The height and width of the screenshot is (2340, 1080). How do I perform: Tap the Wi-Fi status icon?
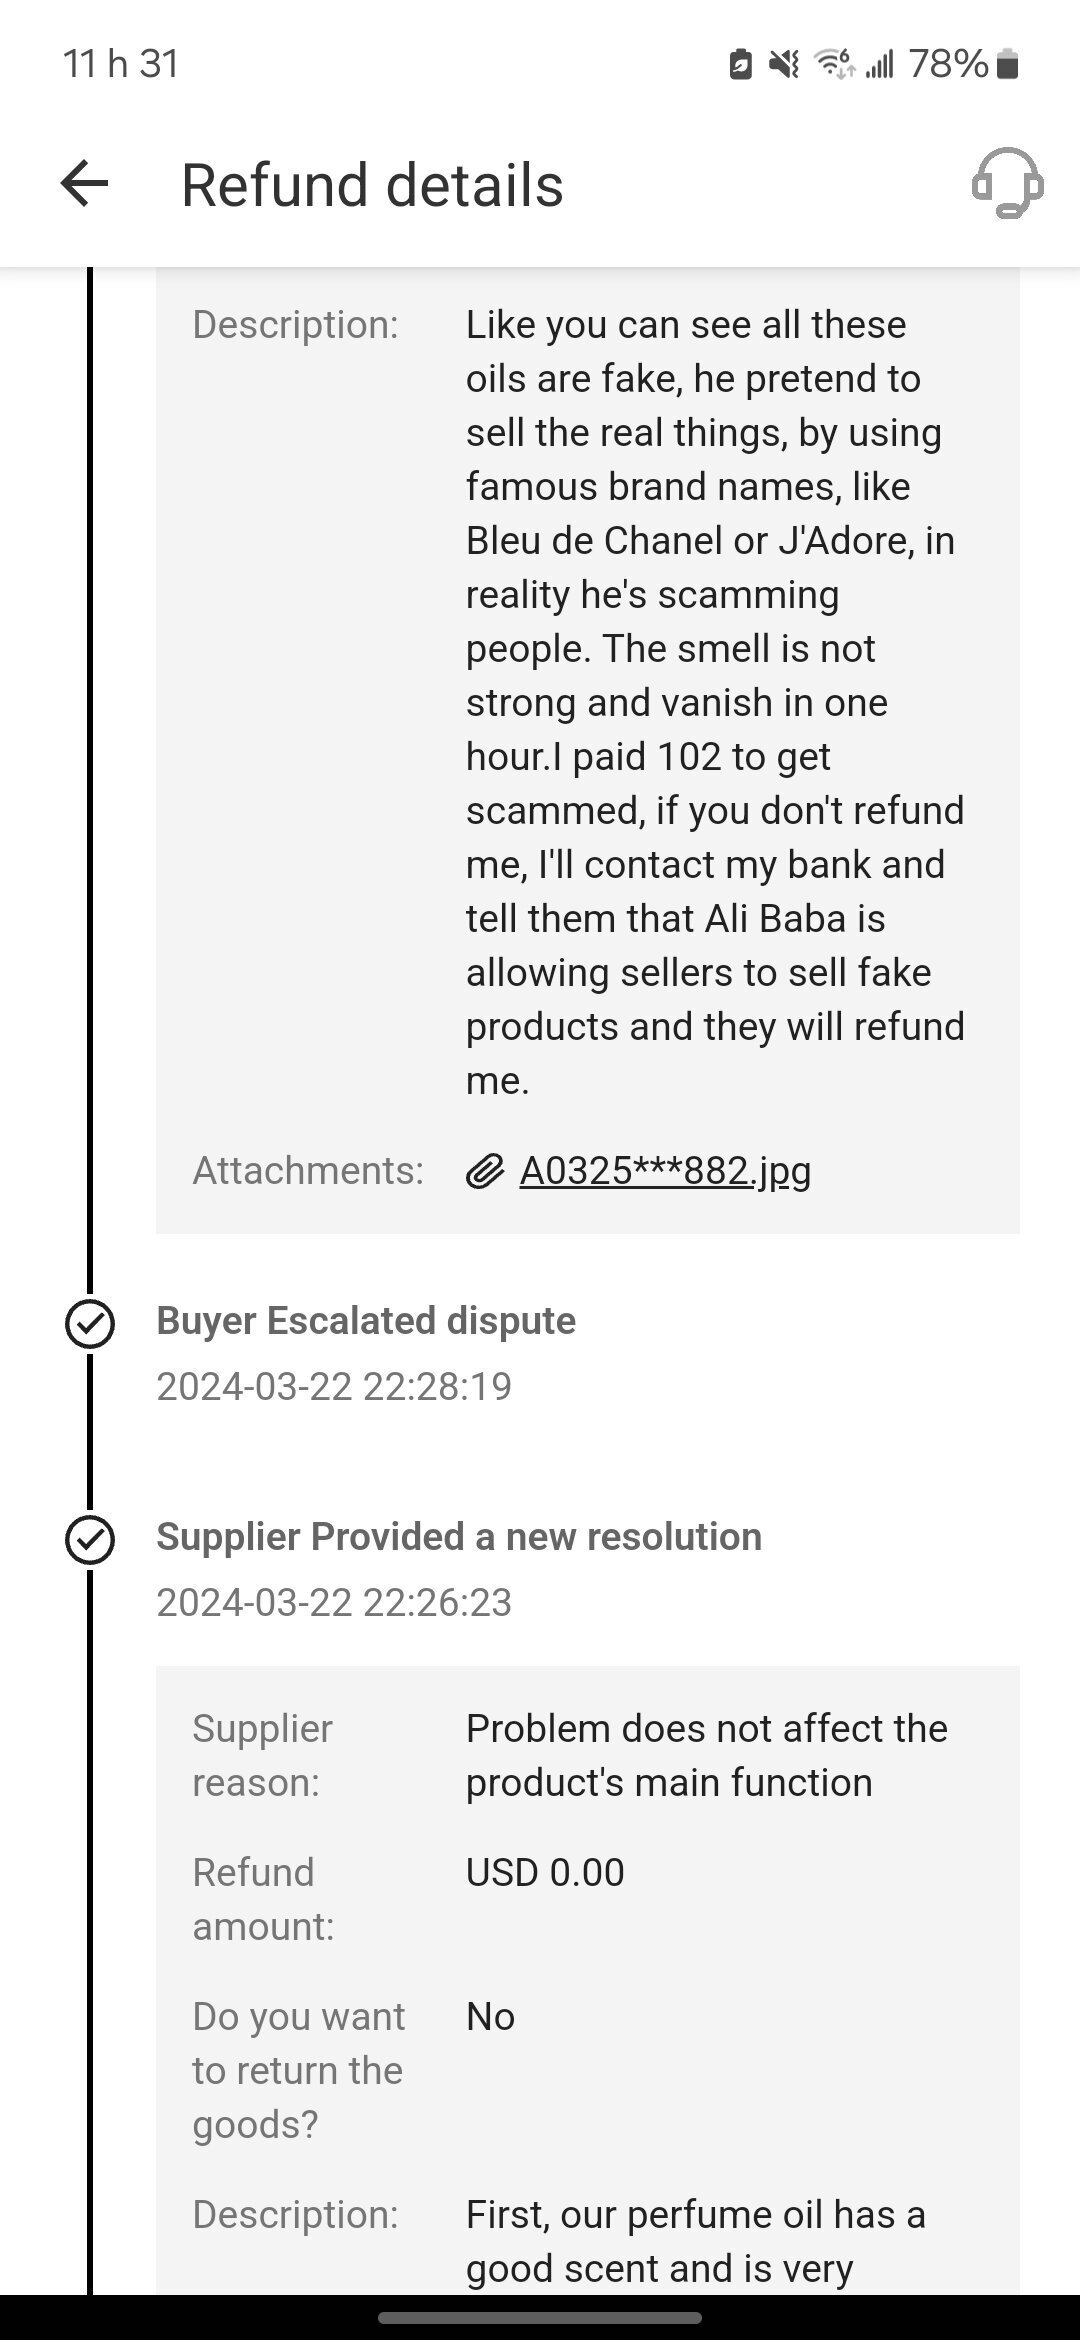[835, 64]
